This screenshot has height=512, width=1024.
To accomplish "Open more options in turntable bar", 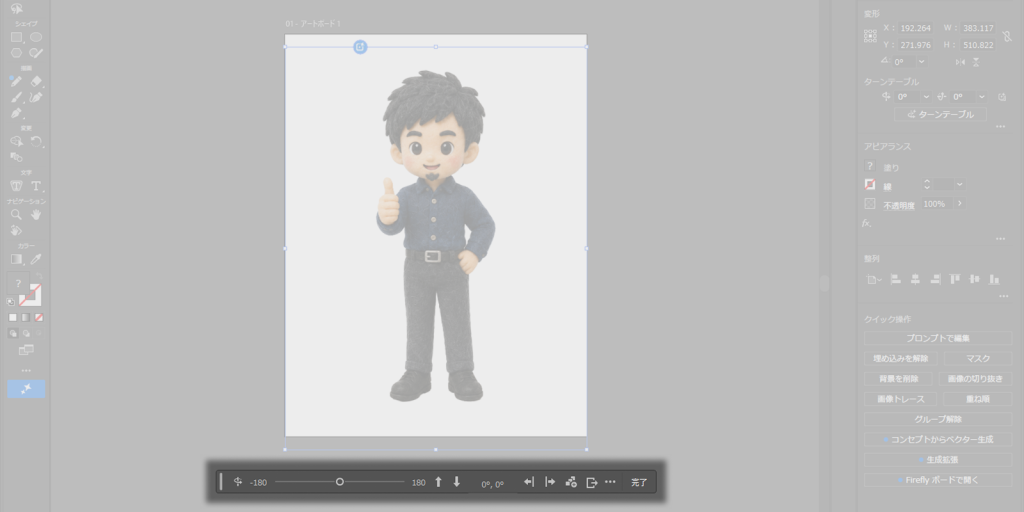I will [x=610, y=482].
